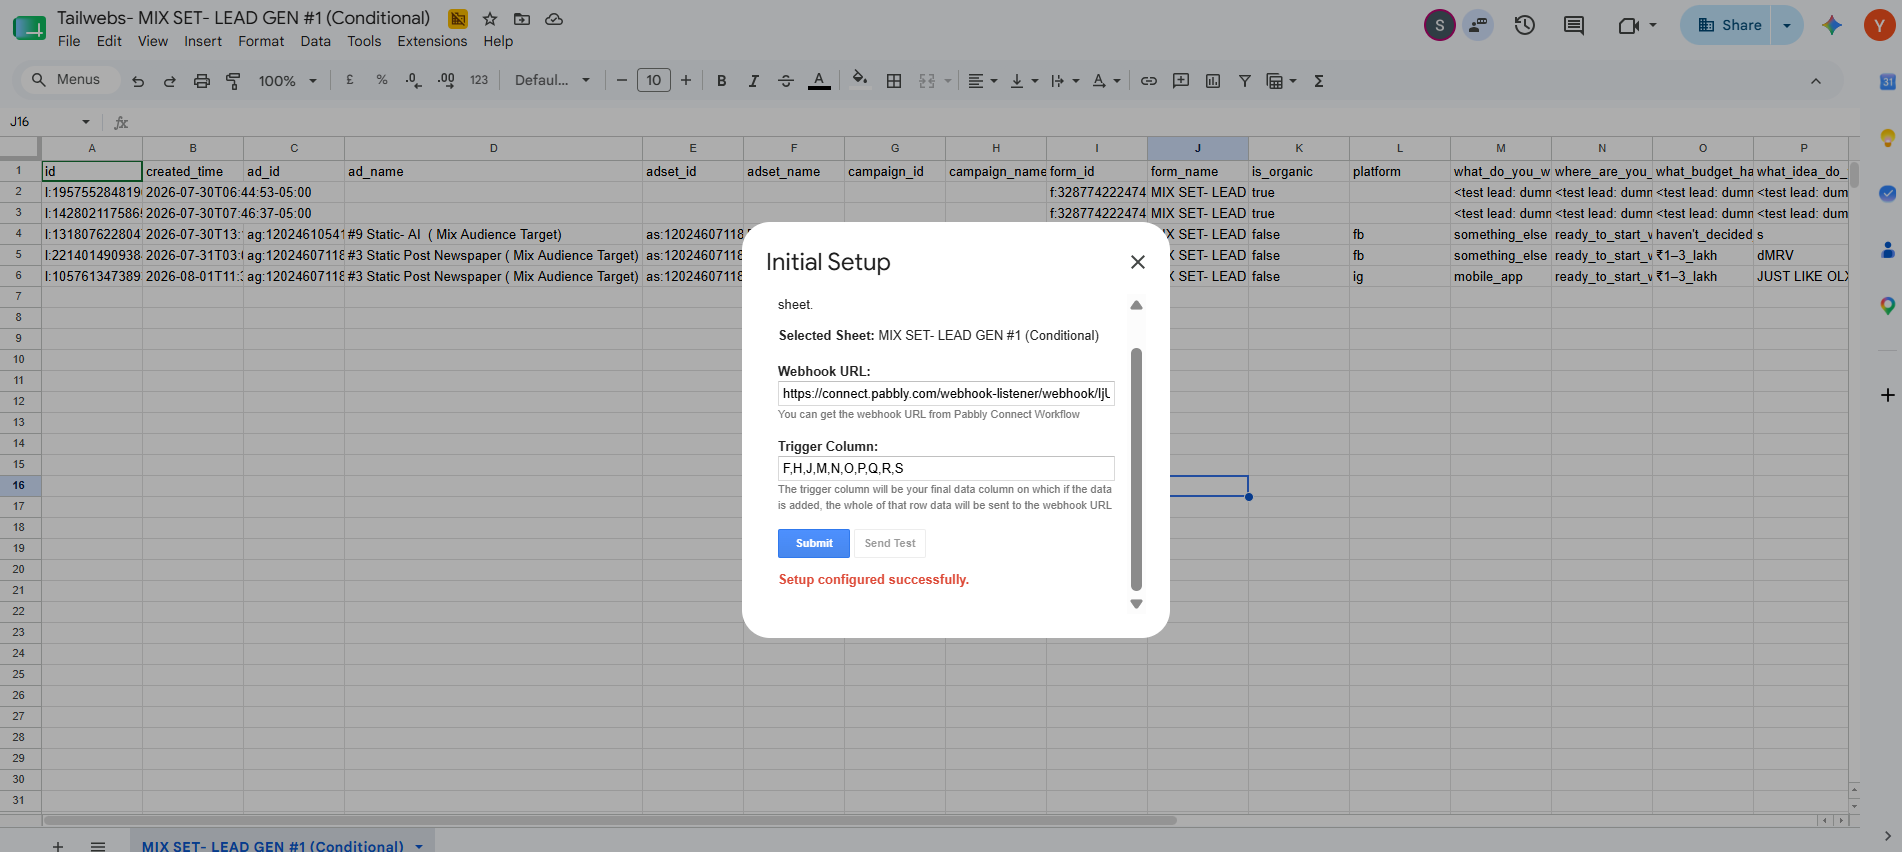The image size is (1902, 852).
Task: Open the functions (sigma) tool
Action: tap(1319, 81)
